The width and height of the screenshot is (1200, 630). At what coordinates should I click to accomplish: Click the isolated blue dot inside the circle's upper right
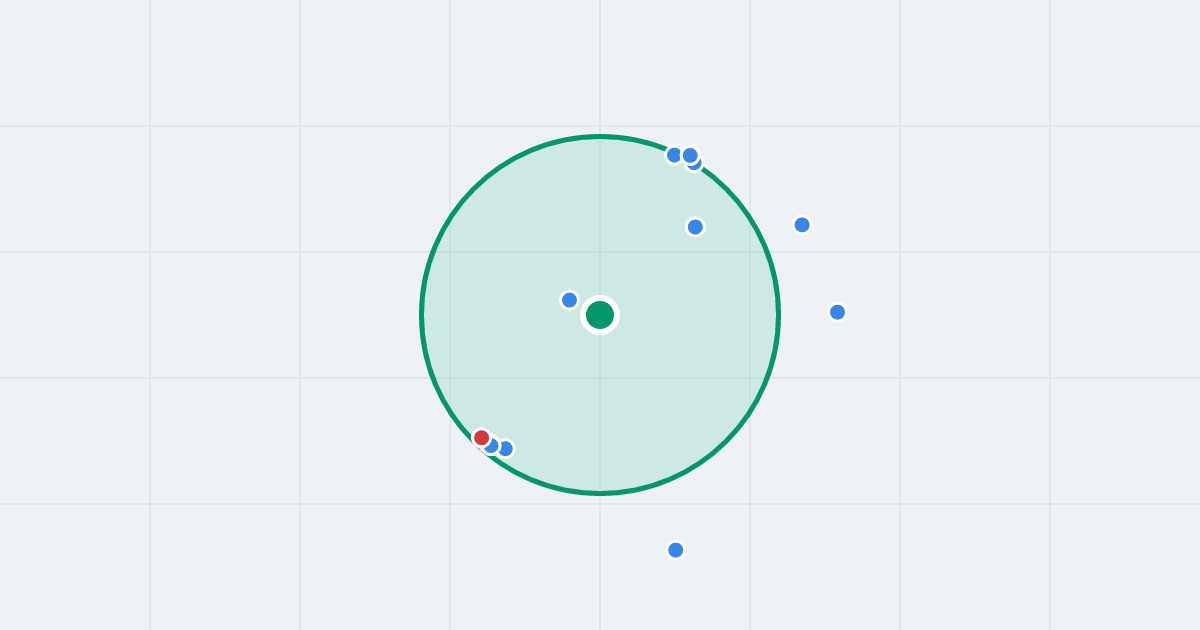coord(695,227)
